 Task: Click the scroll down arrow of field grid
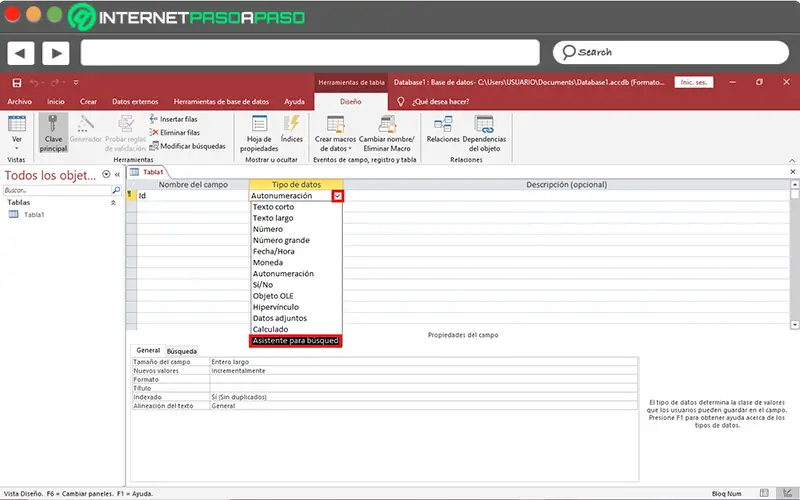click(x=794, y=324)
